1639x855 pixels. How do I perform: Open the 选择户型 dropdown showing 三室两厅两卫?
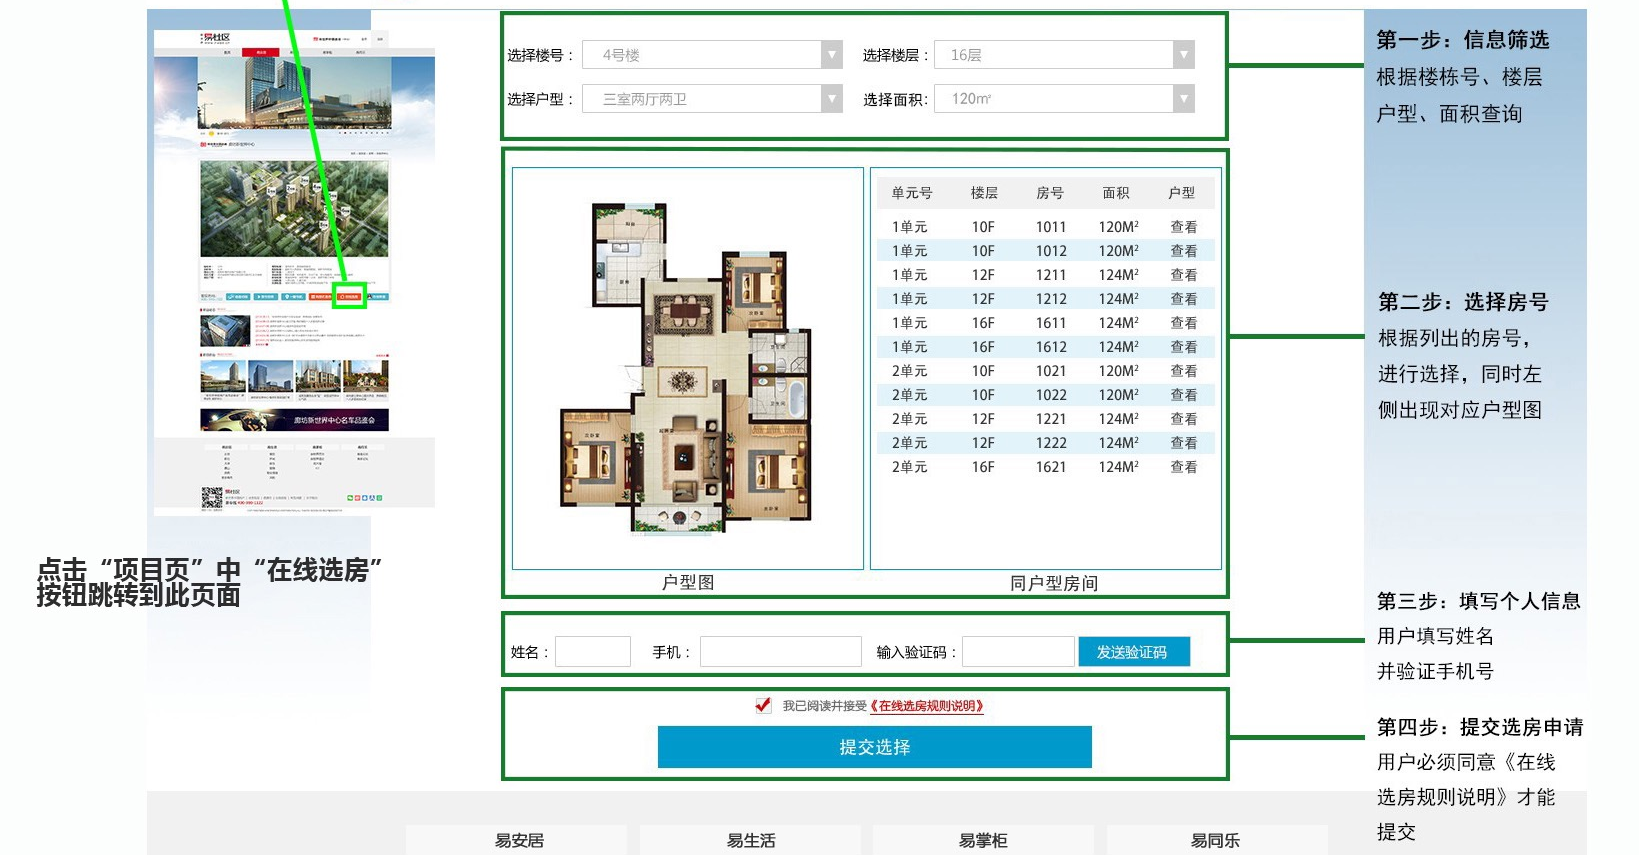point(712,99)
